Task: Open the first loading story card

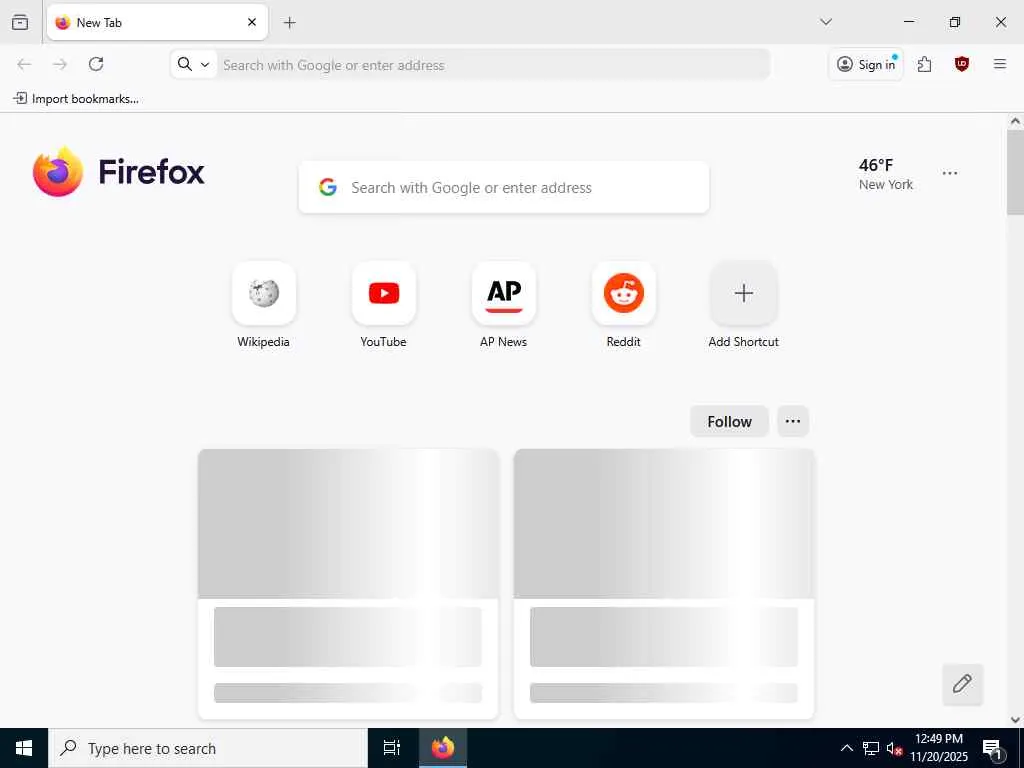Action: pos(348,584)
